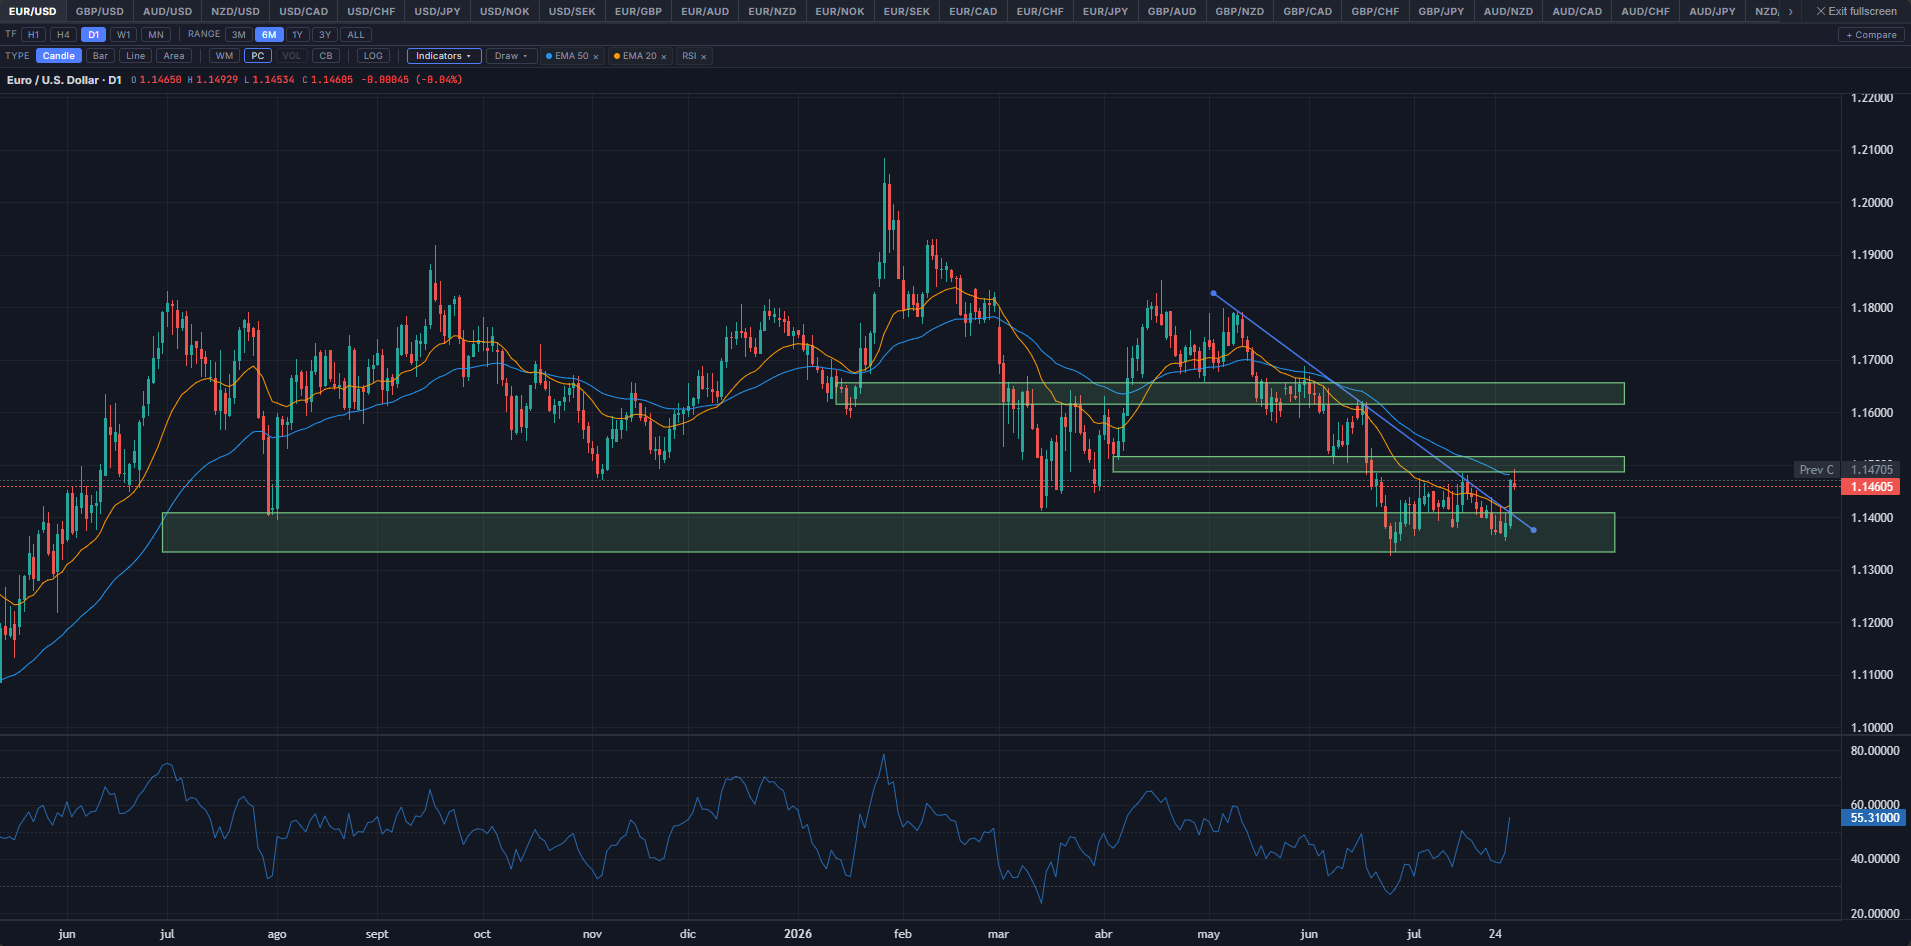Select the EUR/JPY tab

1106,11
